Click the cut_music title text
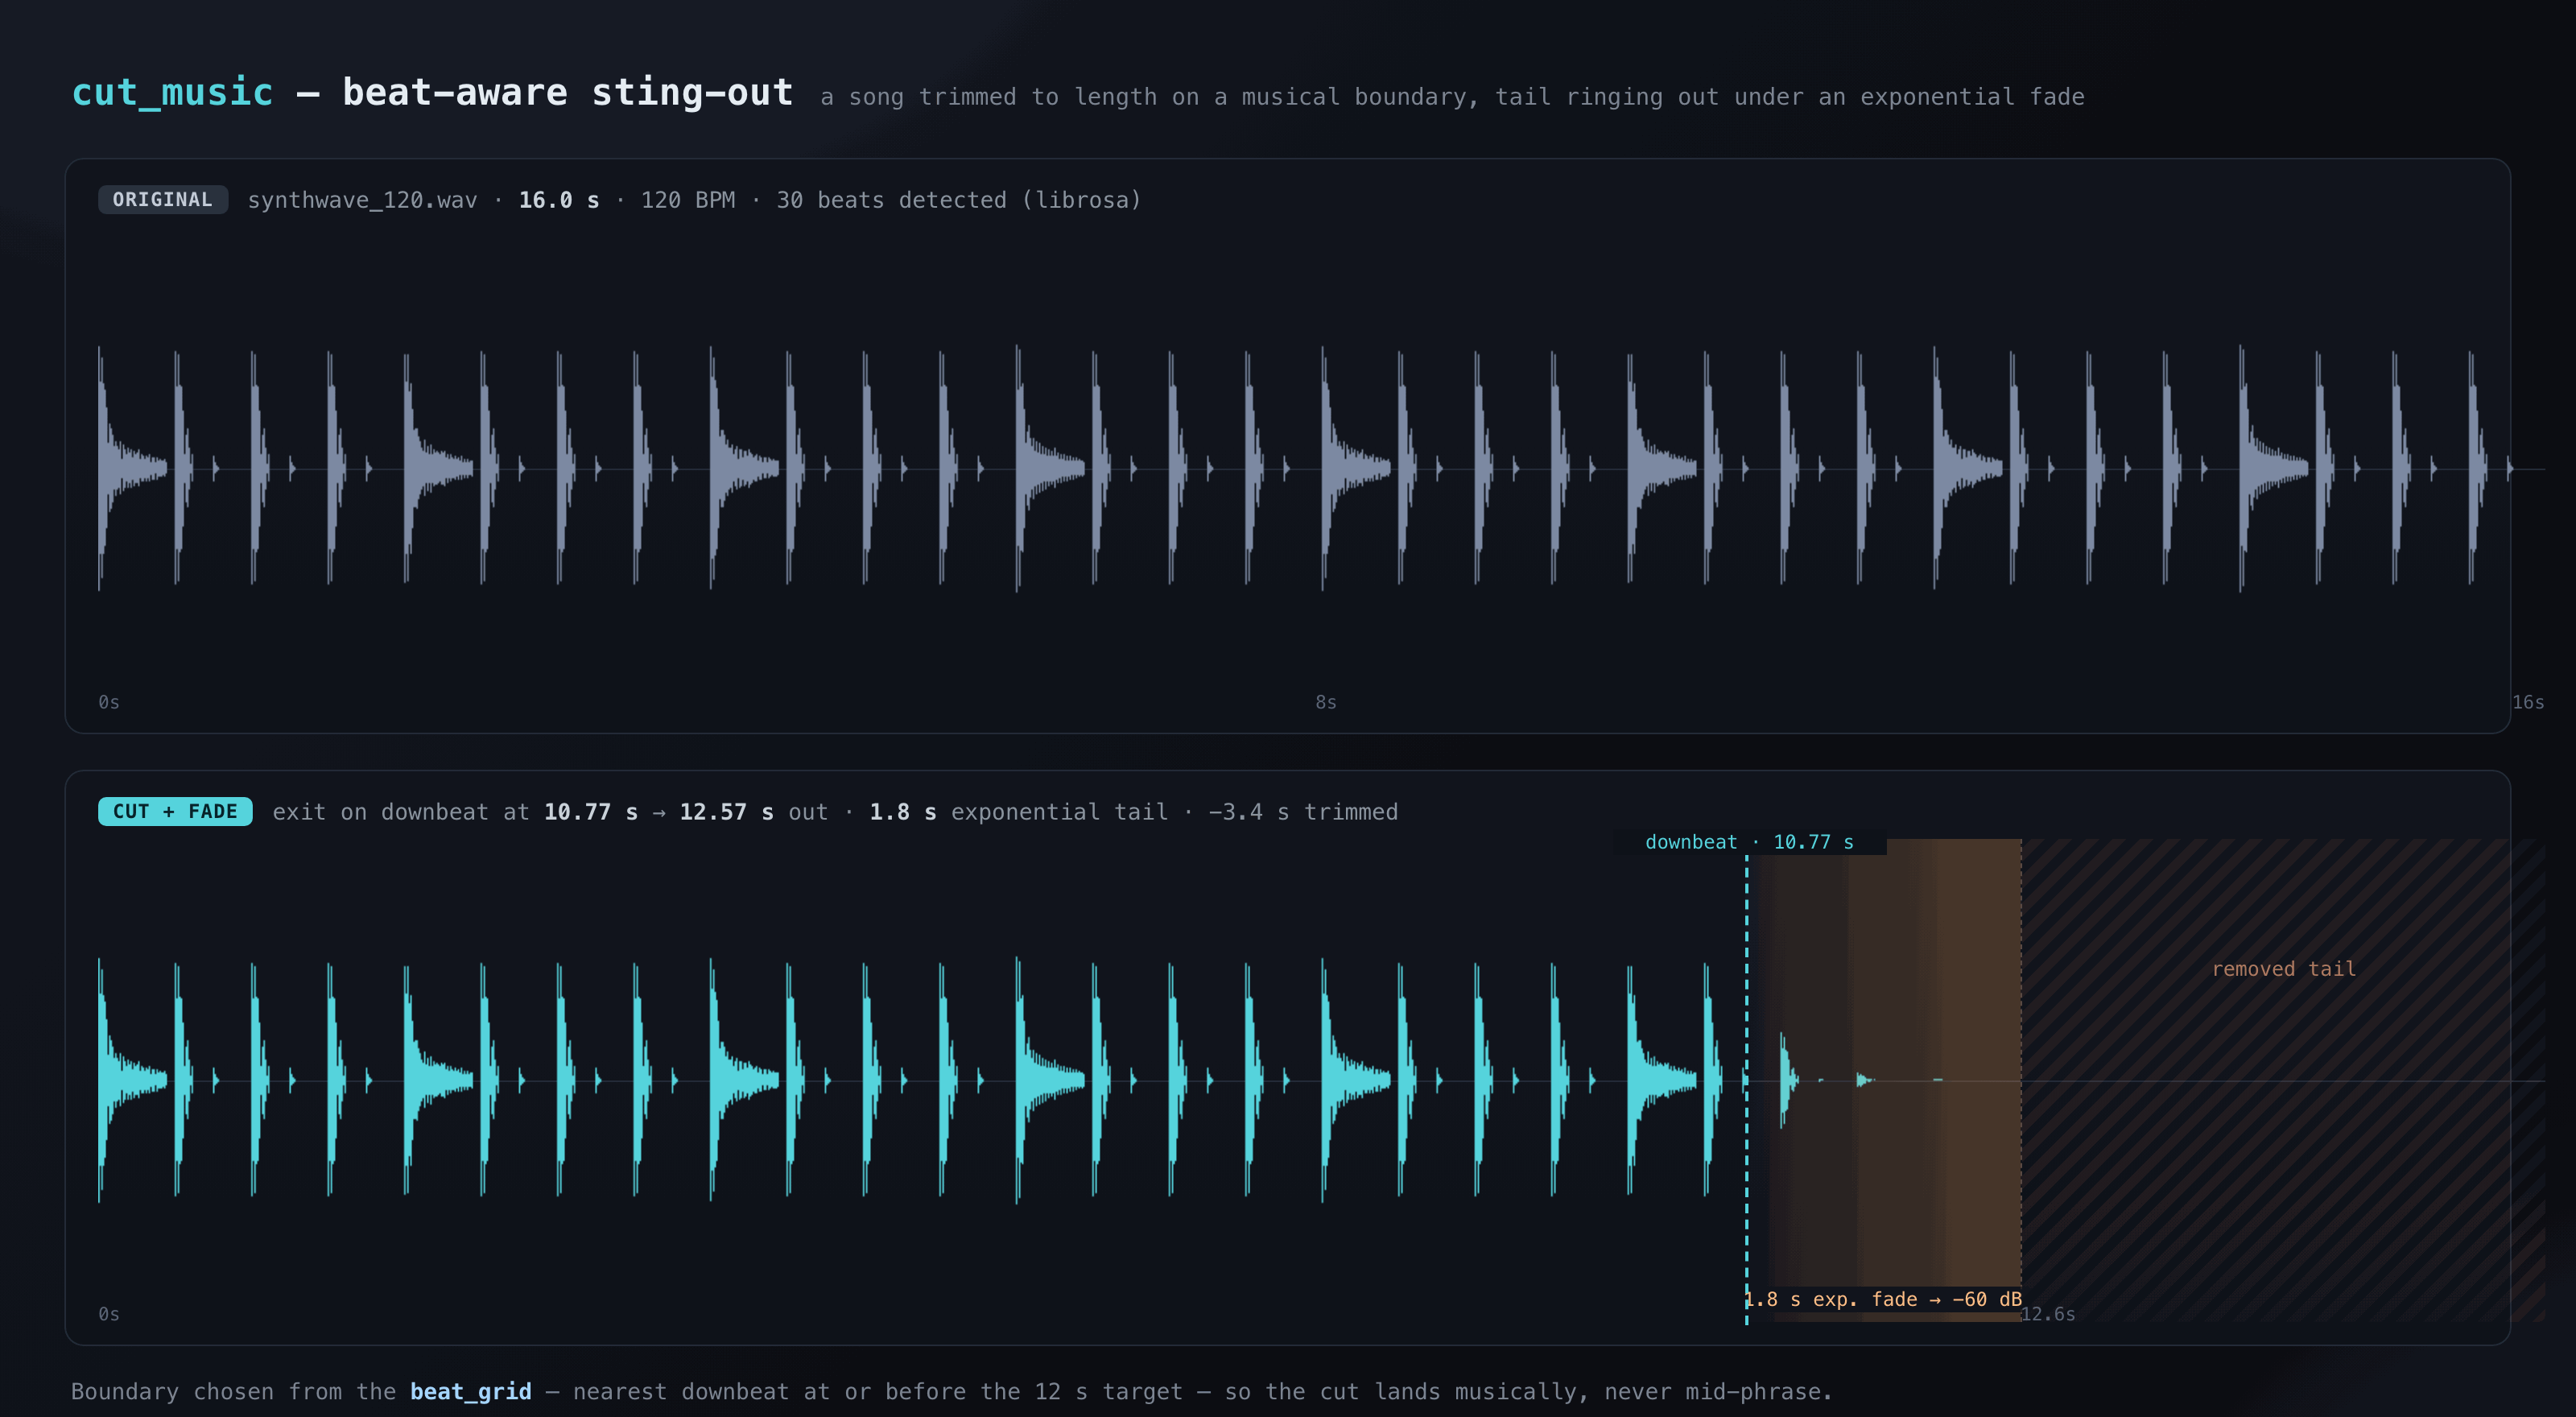The width and height of the screenshot is (2576, 1417). (x=172, y=92)
